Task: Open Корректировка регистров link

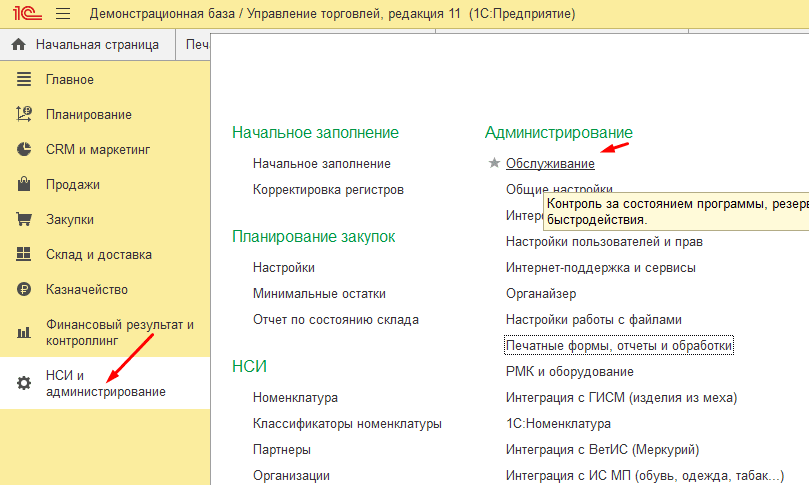Action: (x=328, y=190)
